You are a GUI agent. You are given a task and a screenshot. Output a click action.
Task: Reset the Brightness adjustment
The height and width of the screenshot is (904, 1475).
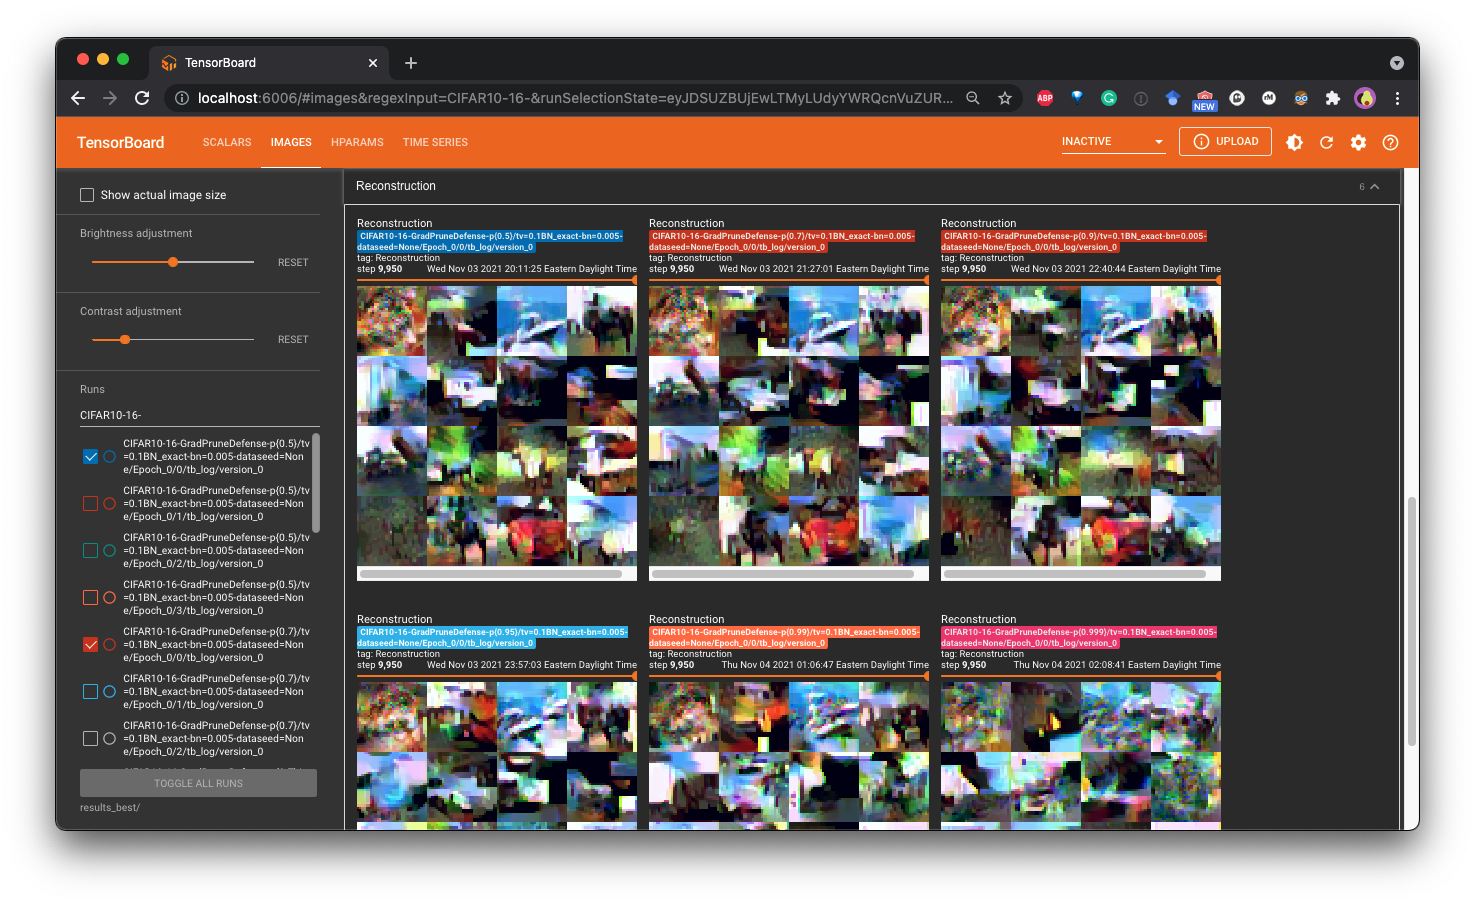(x=293, y=262)
